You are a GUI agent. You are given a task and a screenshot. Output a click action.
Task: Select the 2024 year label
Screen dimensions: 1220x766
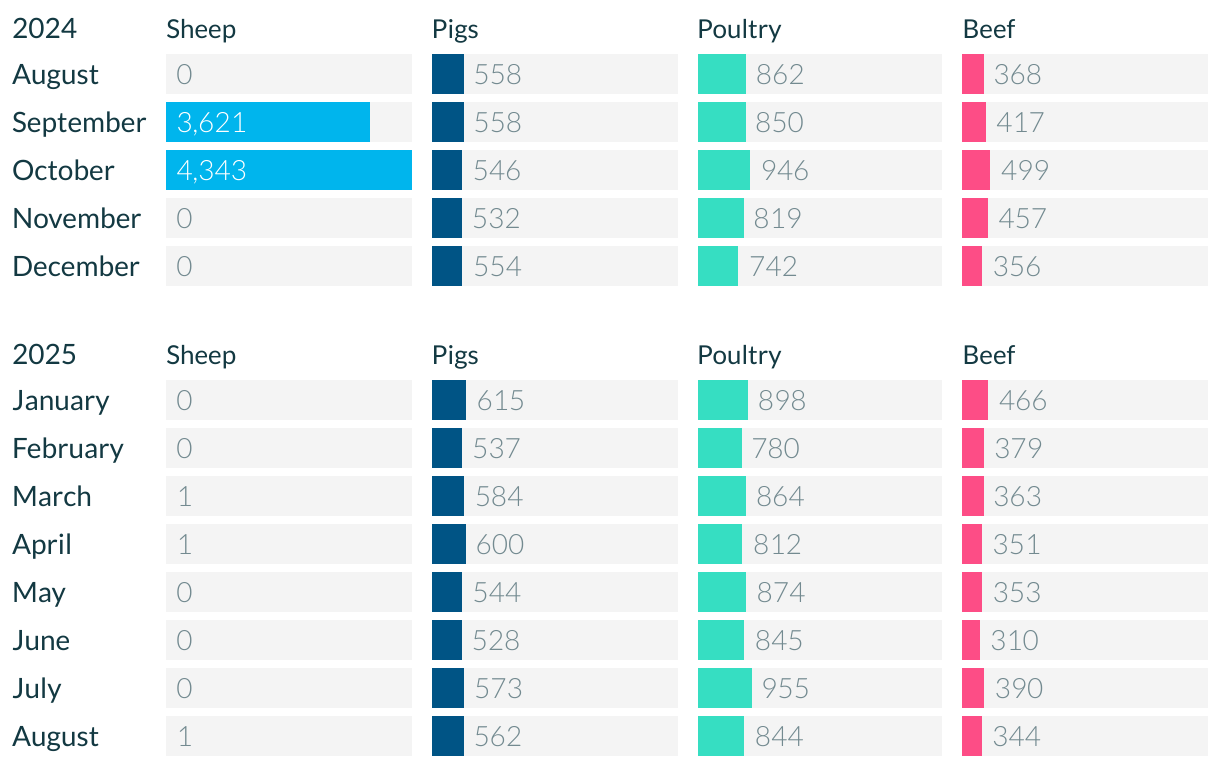[44, 29]
